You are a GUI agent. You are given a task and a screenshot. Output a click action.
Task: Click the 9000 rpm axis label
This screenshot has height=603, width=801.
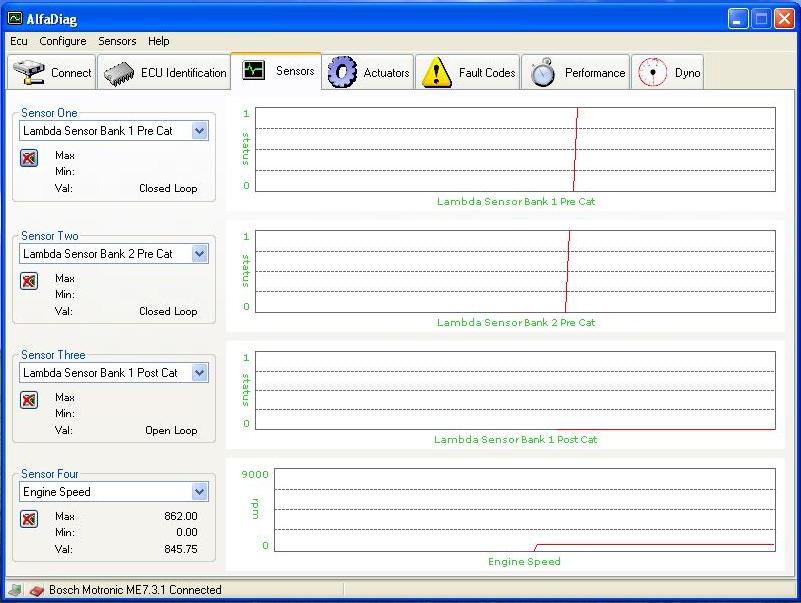pyautogui.click(x=255, y=474)
